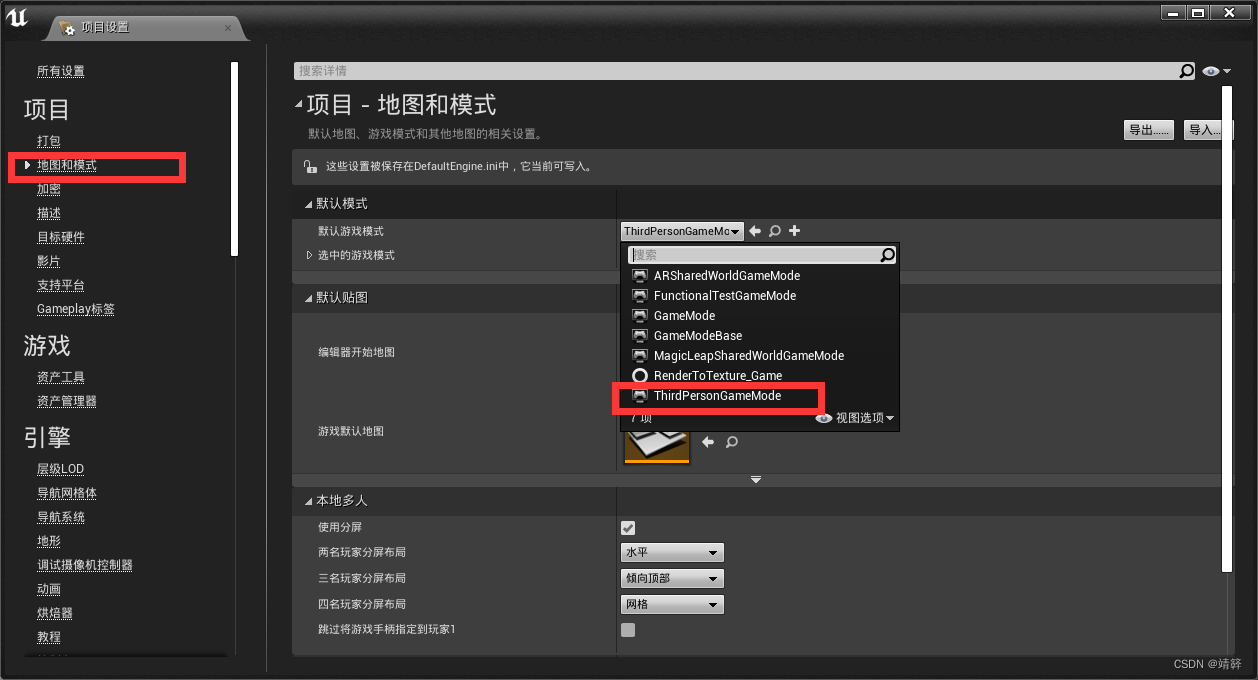
Task: Click the gamepad icon of GameModeBase
Action: [x=640, y=335]
